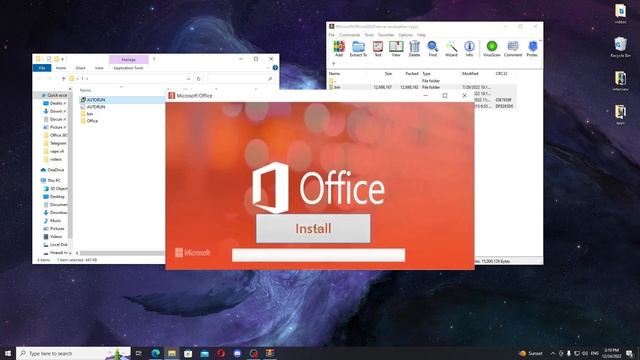This screenshot has width=640, height=360.
Task: Open the File tab in File Explorer
Action: pyautogui.click(x=42, y=68)
